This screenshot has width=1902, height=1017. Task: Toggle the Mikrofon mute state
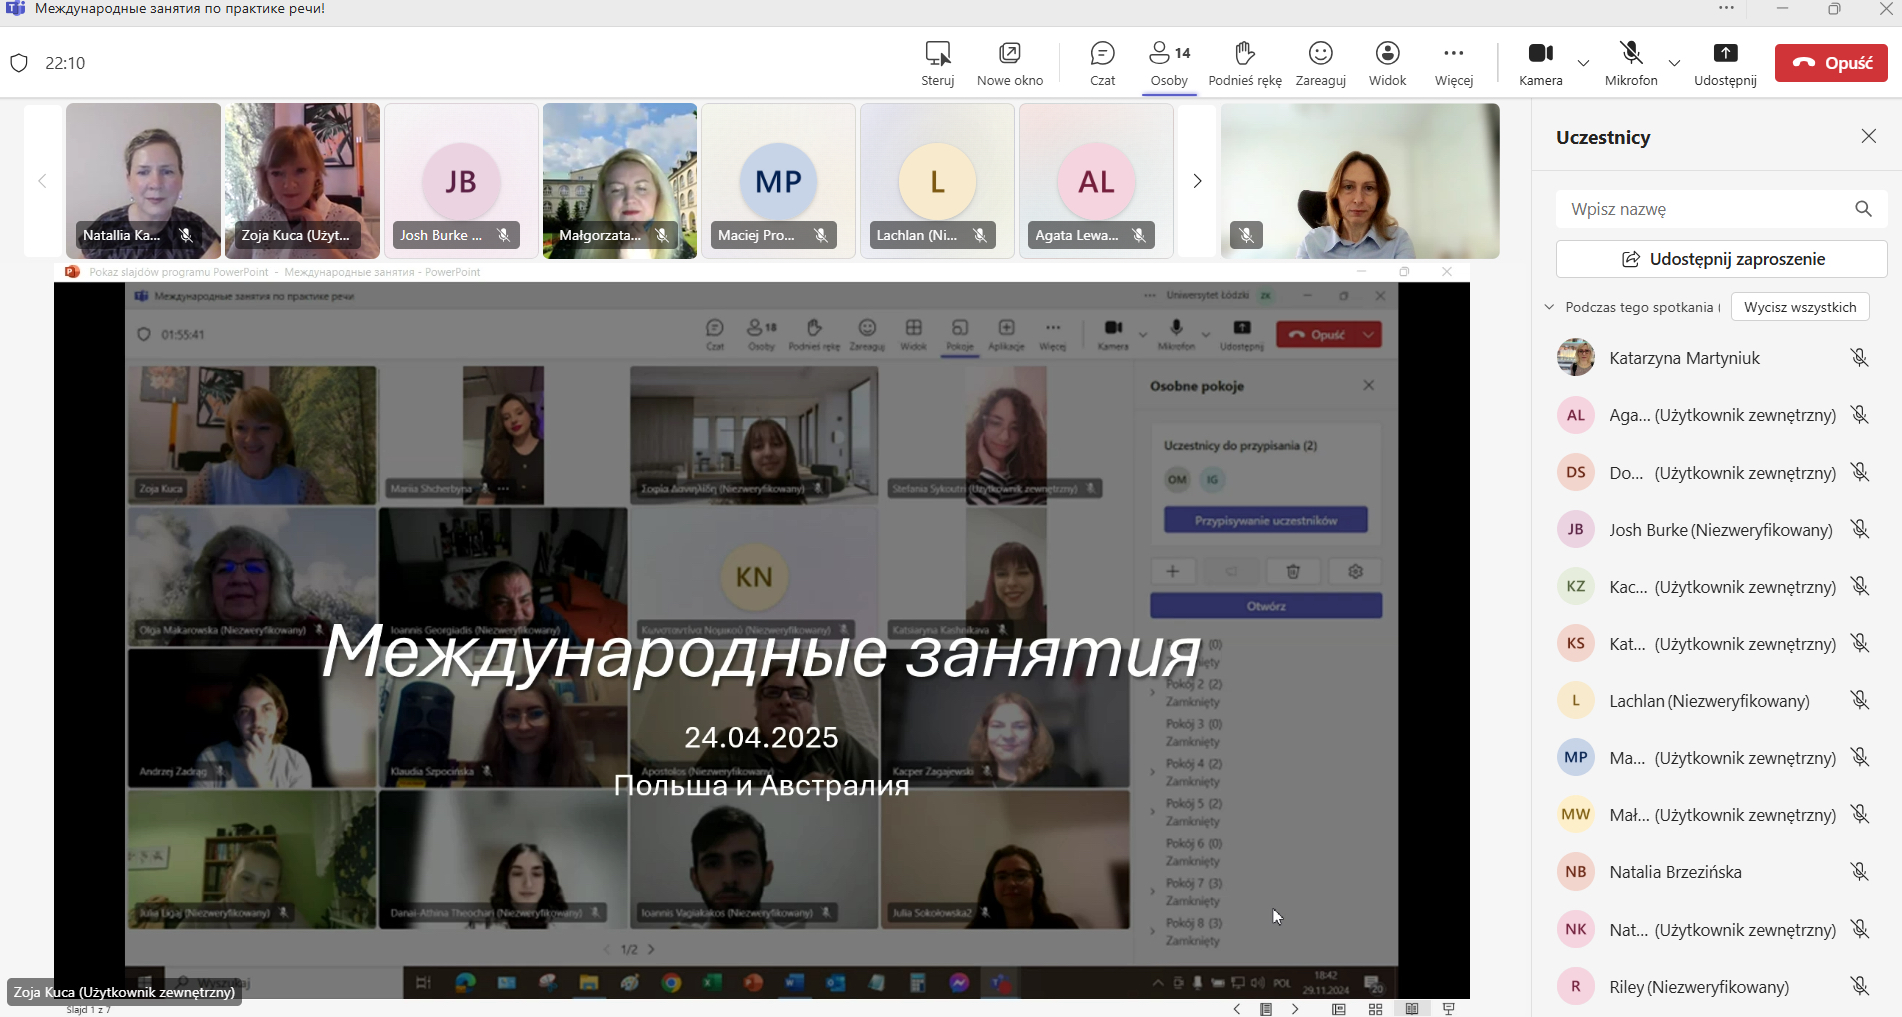(x=1631, y=63)
